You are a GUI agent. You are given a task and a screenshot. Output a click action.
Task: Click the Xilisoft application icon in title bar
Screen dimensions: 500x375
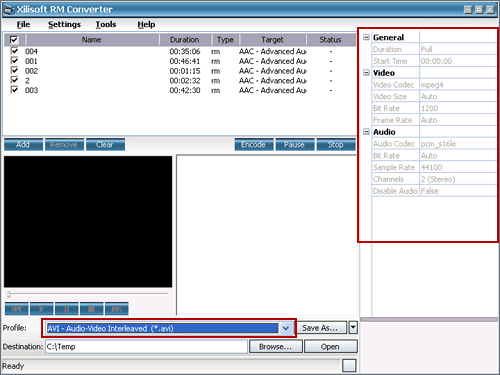click(9, 10)
